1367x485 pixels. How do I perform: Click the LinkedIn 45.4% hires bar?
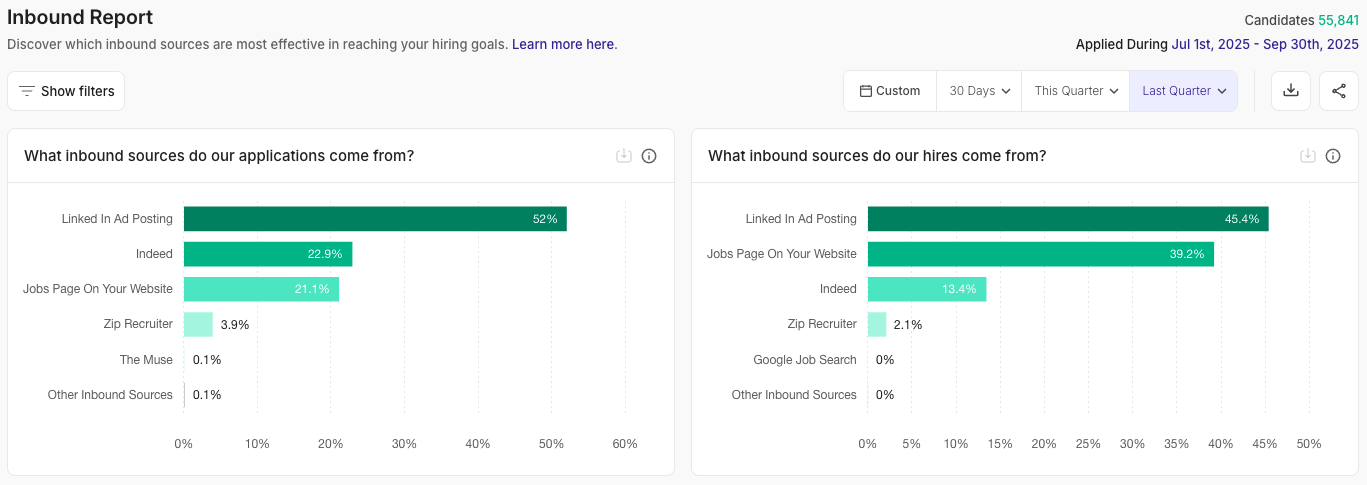click(1067, 219)
